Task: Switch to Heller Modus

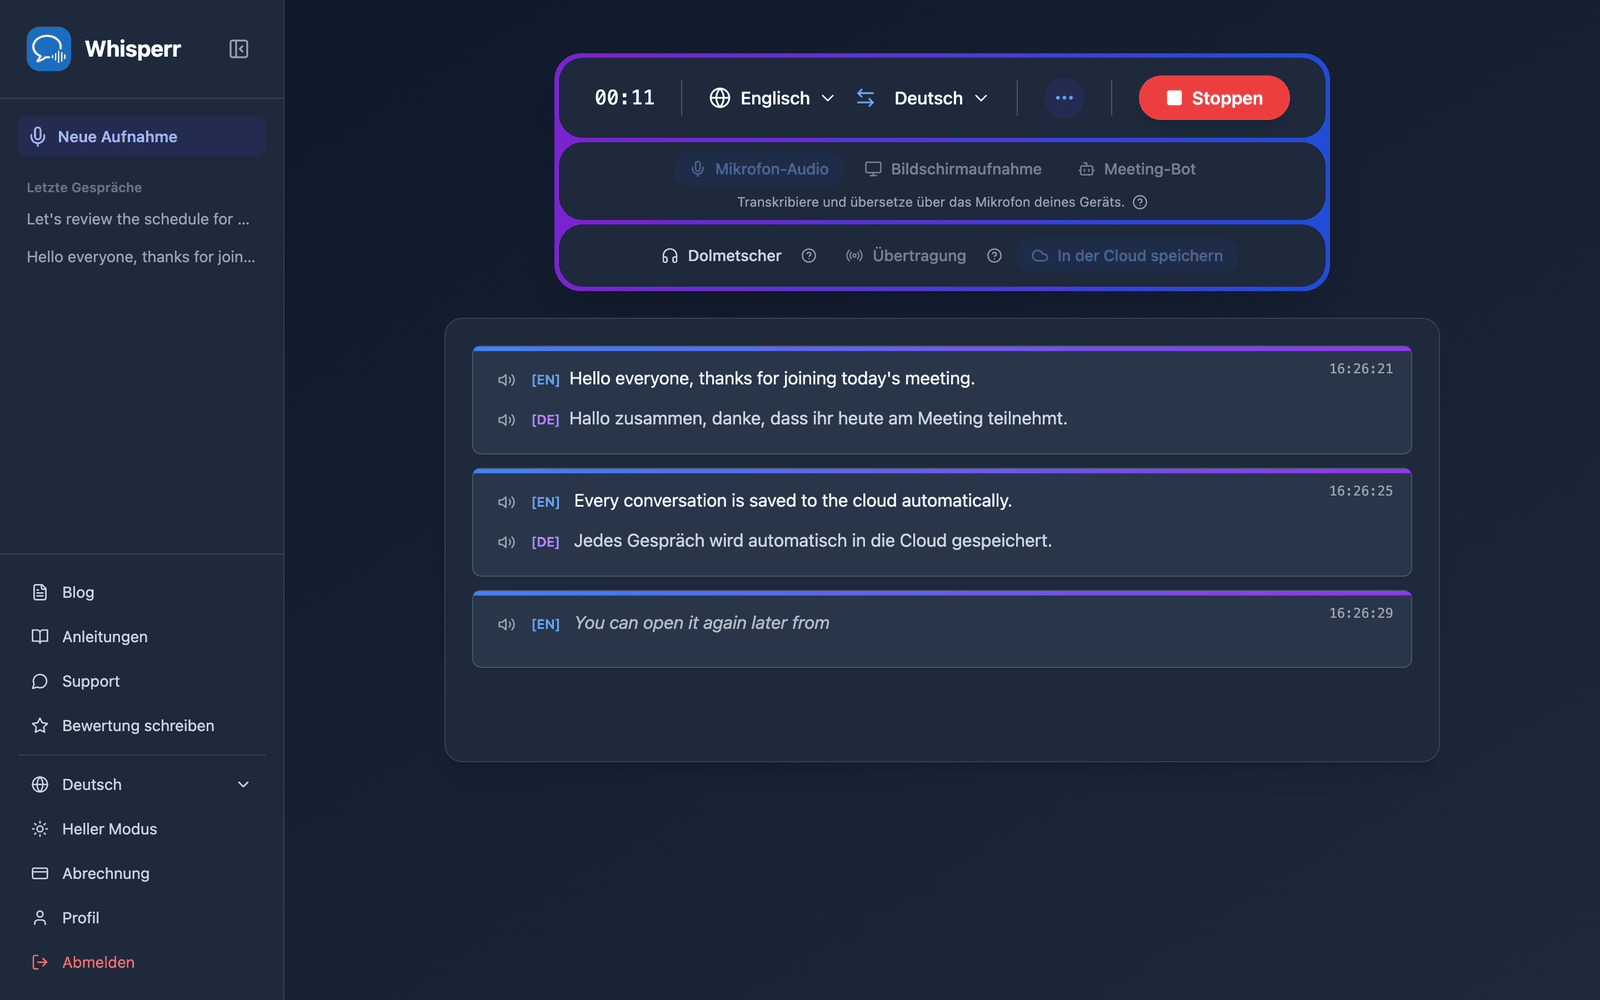Action: [109, 829]
